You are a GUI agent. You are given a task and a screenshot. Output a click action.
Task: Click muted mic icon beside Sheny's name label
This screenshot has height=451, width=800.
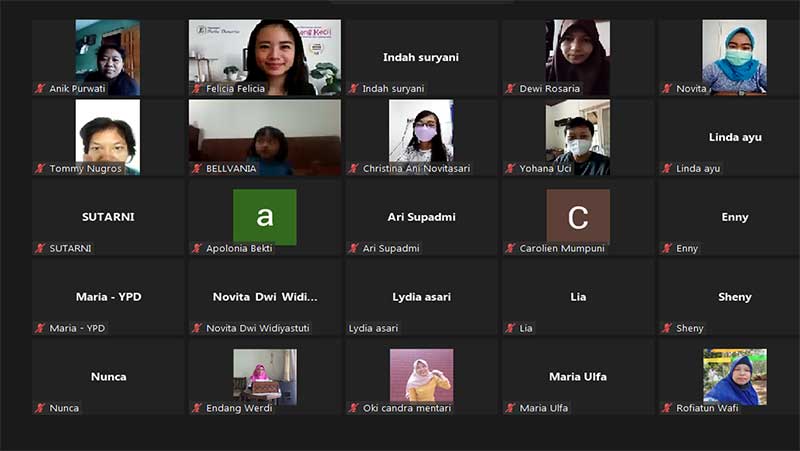[x=667, y=328]
